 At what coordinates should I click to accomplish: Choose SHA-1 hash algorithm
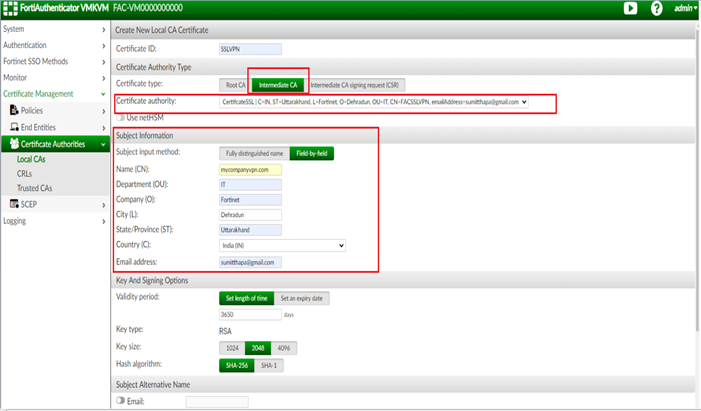click(268, 366)
